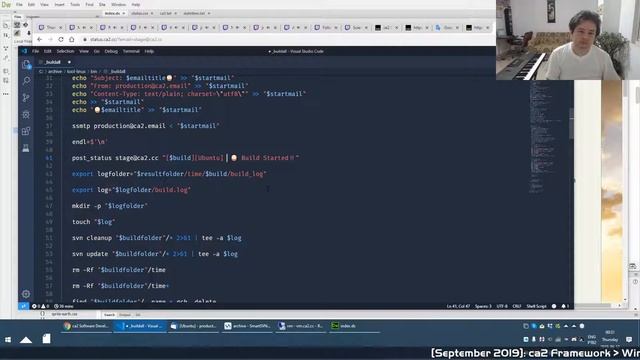Select the Search tab in Dreamweaver bottom panel
This screenshot has height=360, width=640.
109,315
